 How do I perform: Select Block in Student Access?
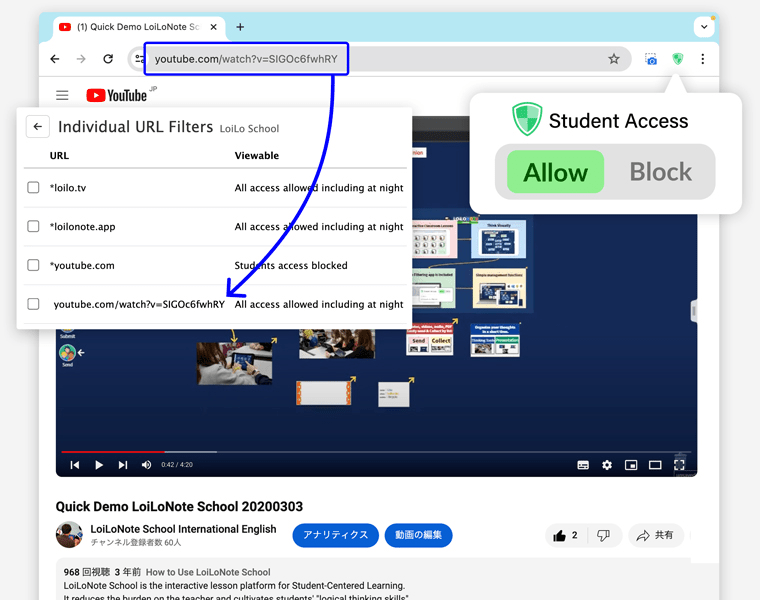[x=661, y=172]
